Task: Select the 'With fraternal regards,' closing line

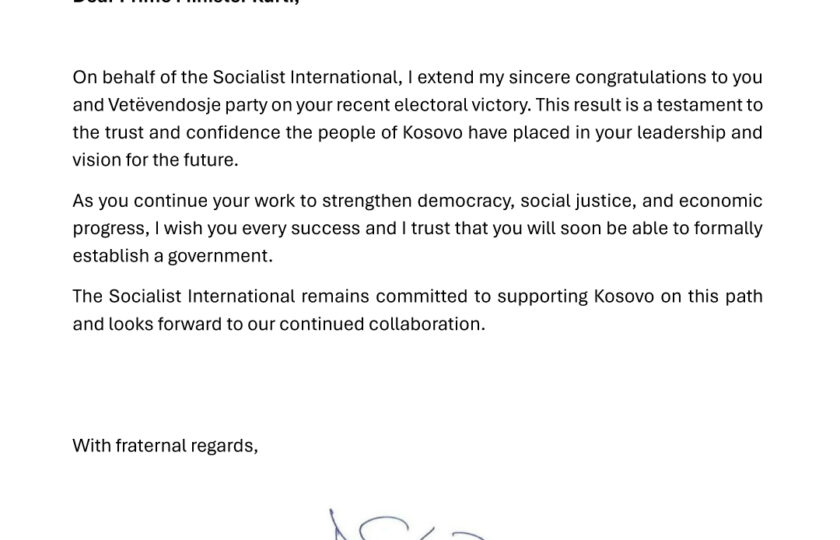Action: (165, 446)
